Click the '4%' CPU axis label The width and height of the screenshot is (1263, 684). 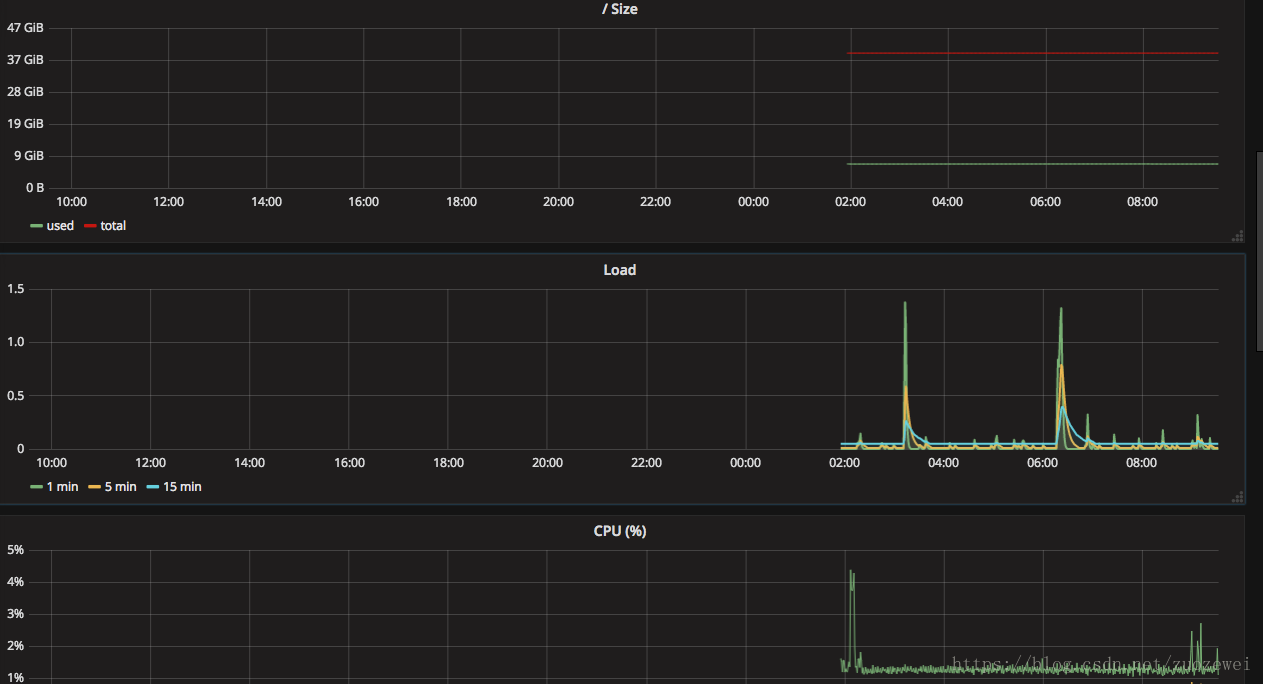[15, 582]
